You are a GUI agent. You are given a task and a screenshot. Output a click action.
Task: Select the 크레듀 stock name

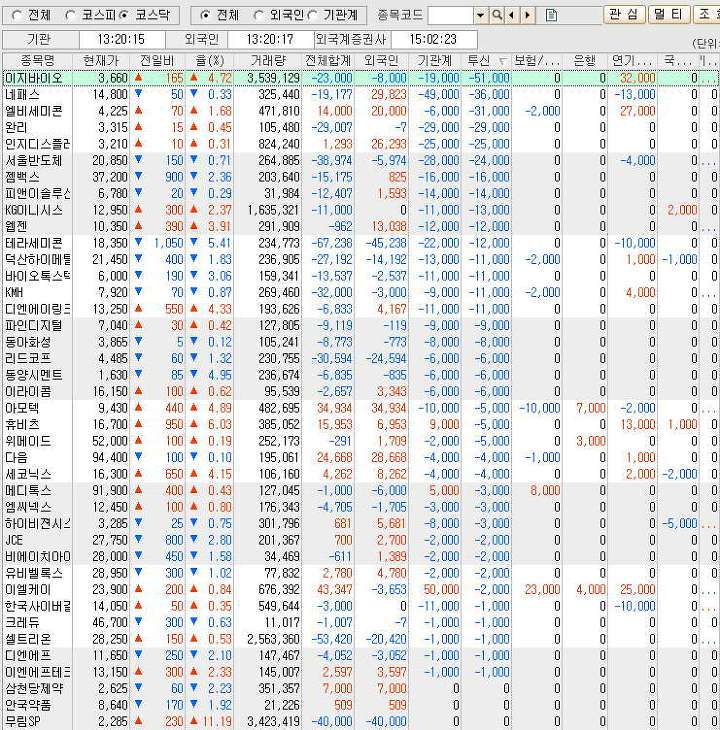click(22, 622)
